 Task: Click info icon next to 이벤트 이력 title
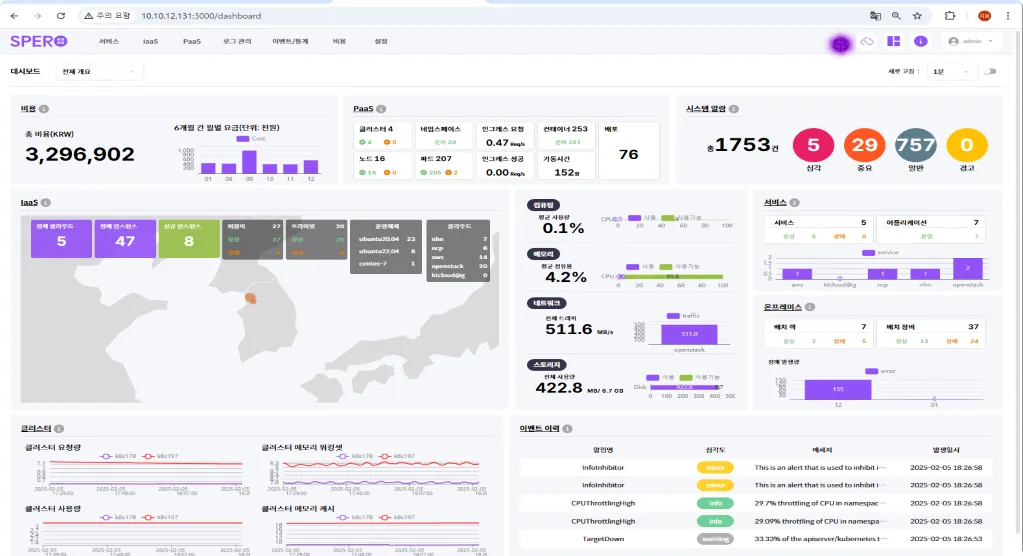tap(567, 429)
